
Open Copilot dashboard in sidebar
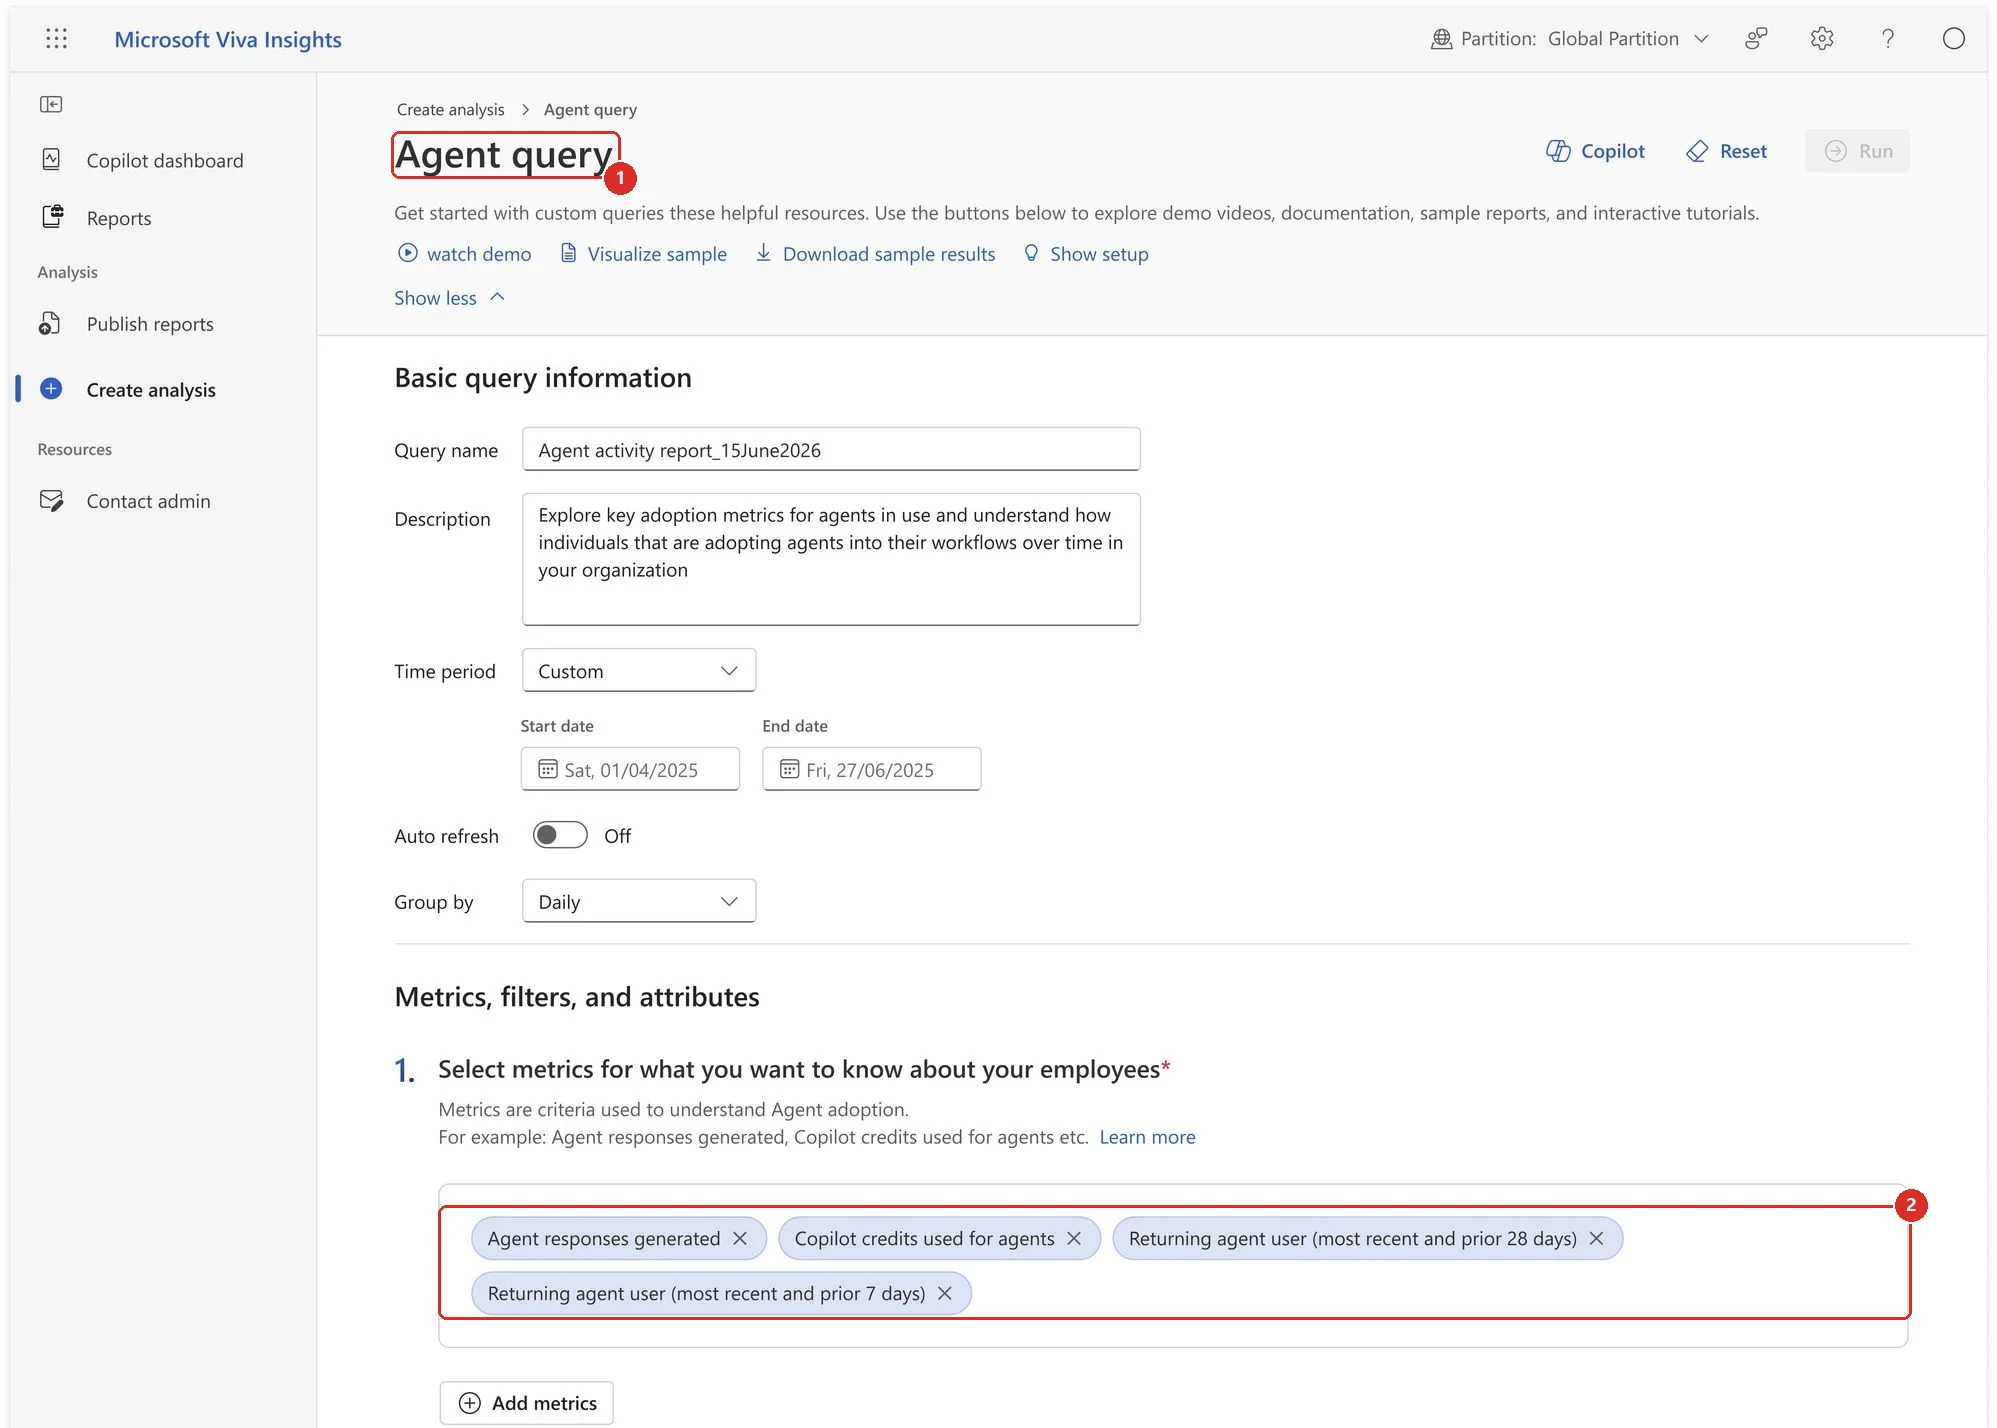(164, 160)
